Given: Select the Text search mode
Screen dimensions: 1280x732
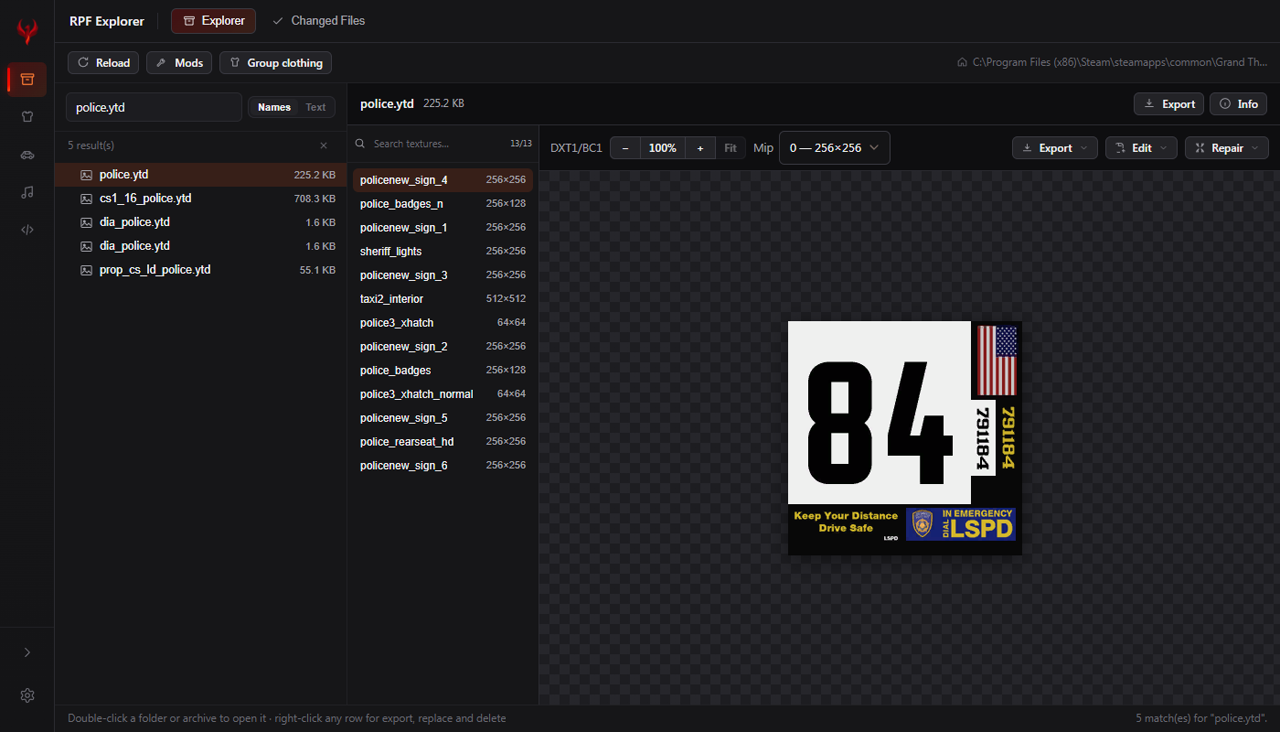Looking at the screenshot, I should 315,107.
